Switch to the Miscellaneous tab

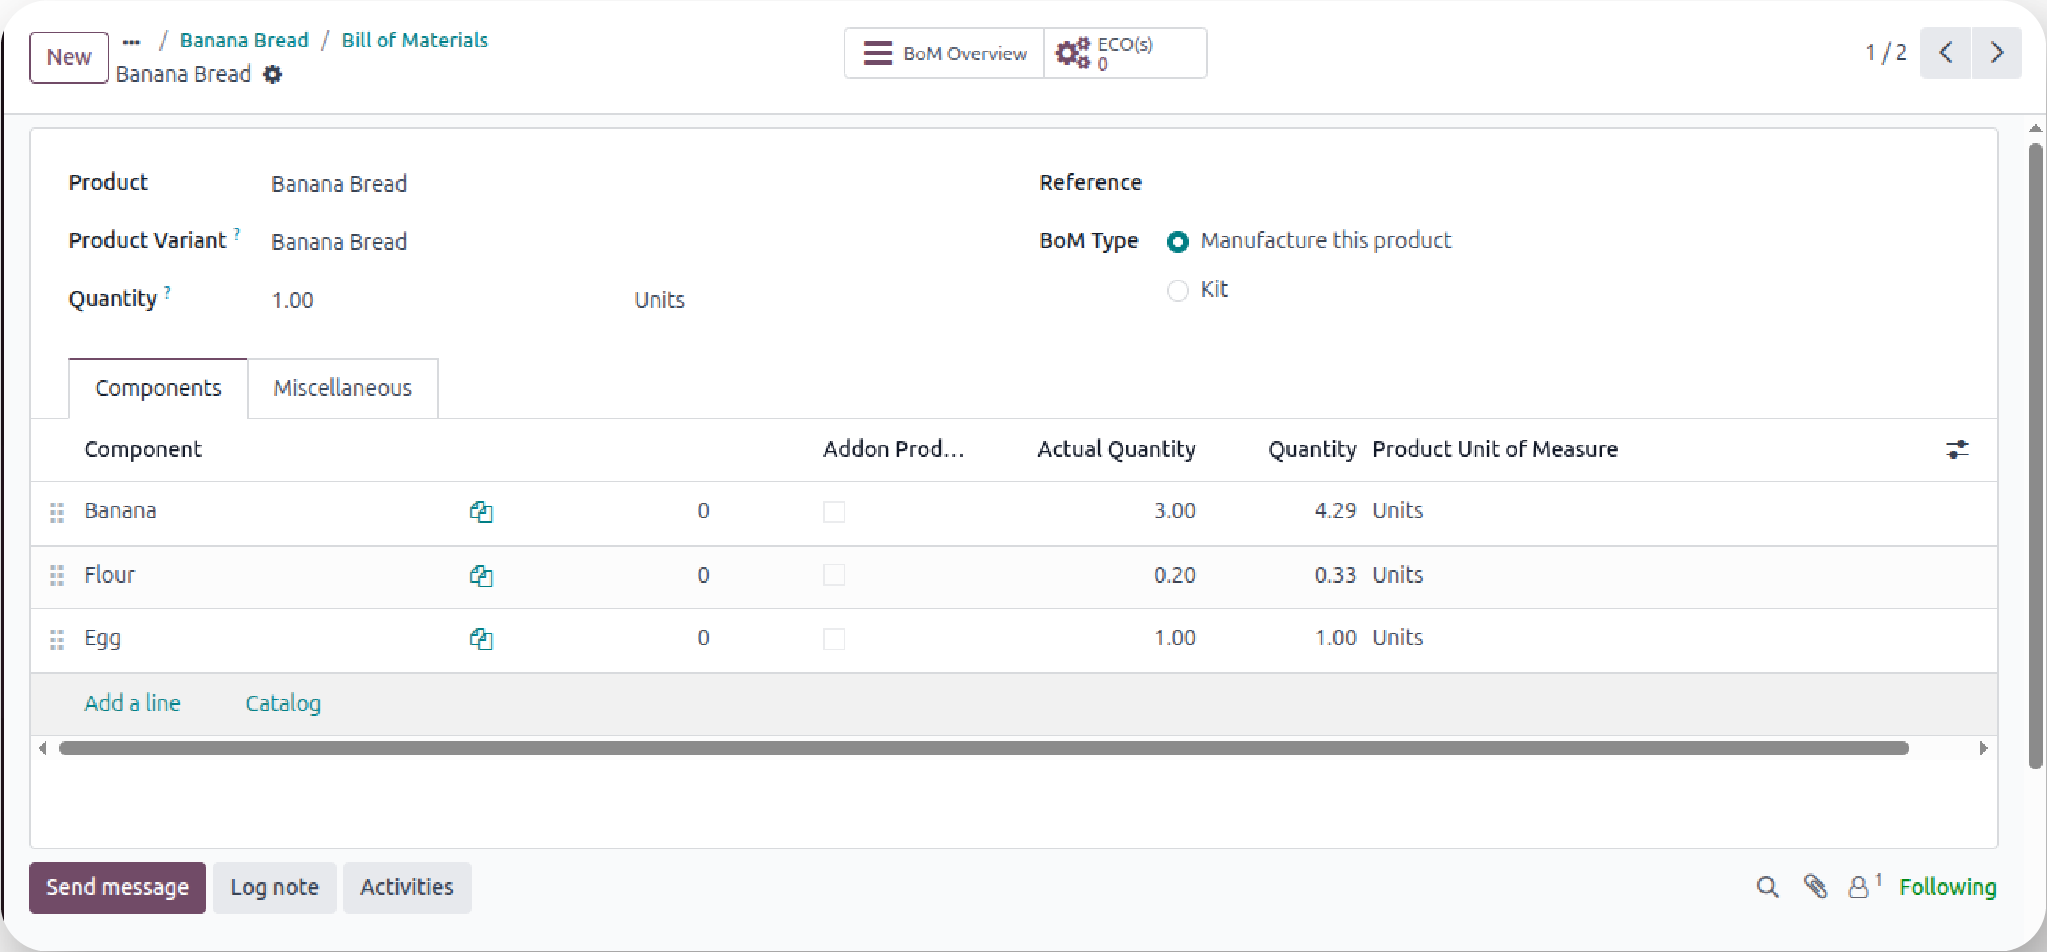342,388
